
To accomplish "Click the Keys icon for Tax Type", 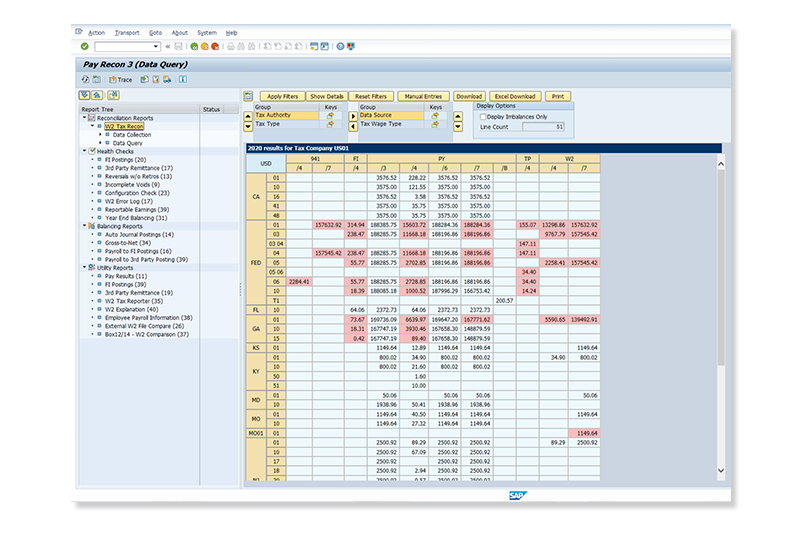I will click(x=330, y=124).
